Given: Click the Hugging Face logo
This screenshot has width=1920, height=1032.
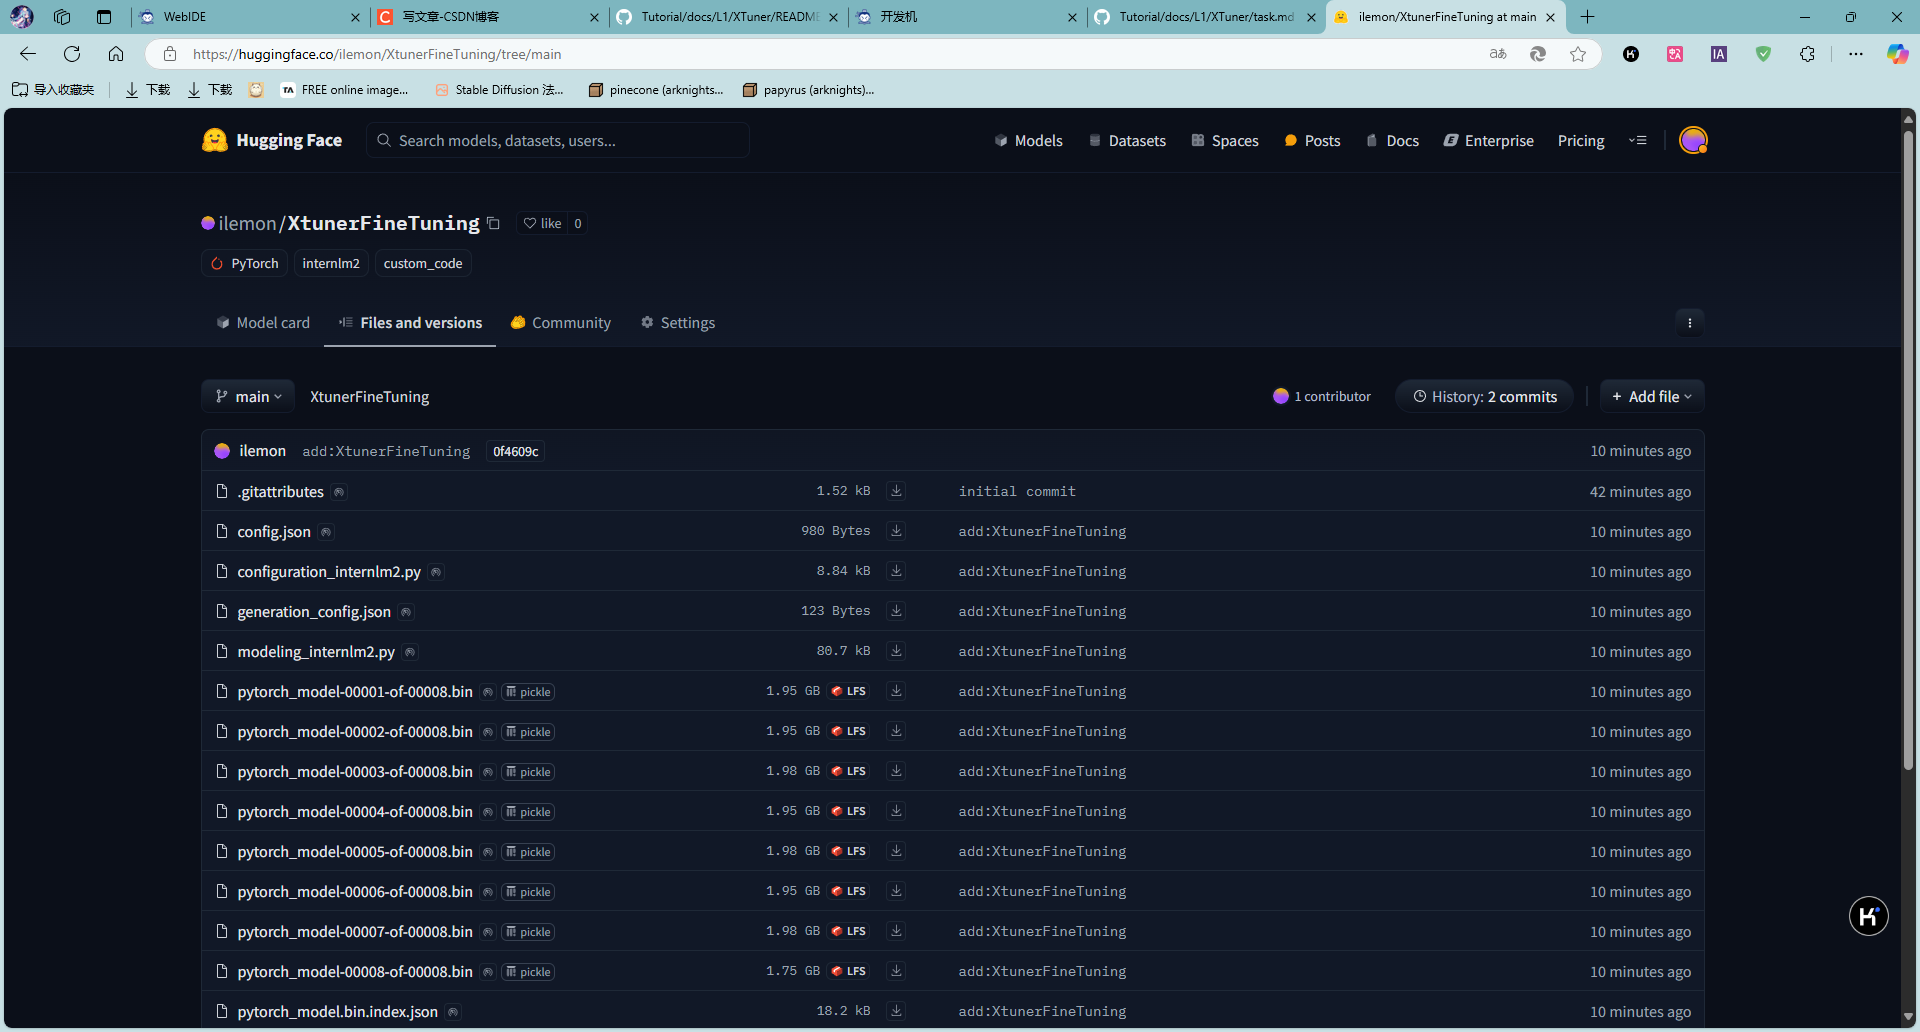Looking at the screenshot, I should tap(272, 140).
